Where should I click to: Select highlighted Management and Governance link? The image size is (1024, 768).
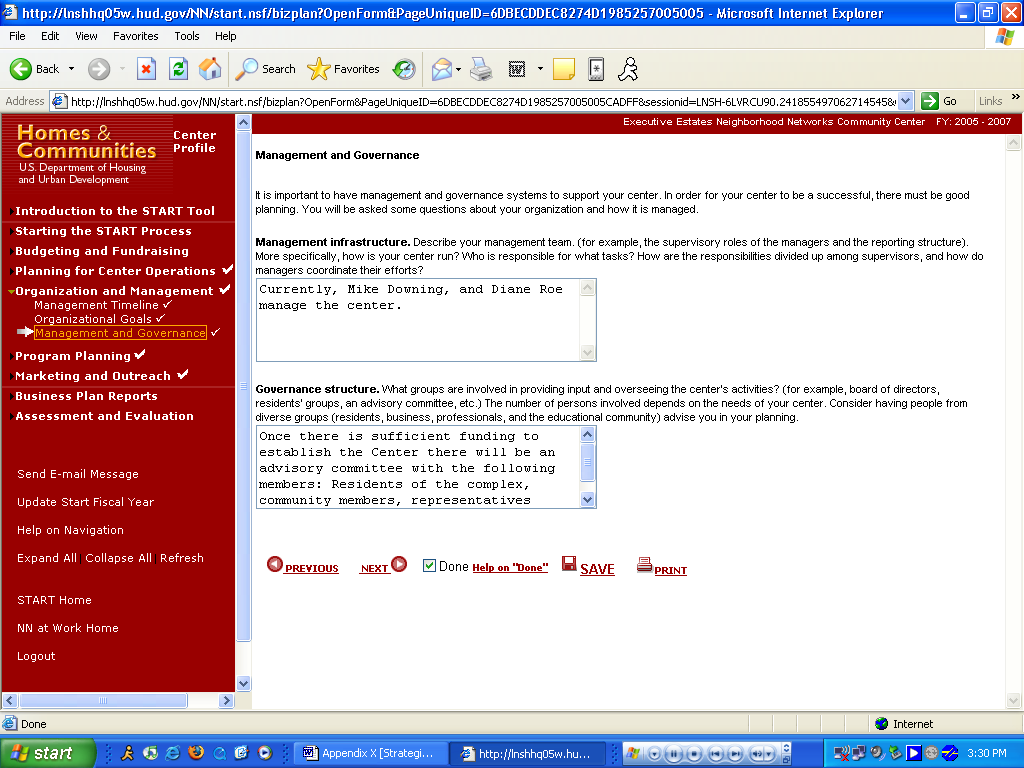120,333
